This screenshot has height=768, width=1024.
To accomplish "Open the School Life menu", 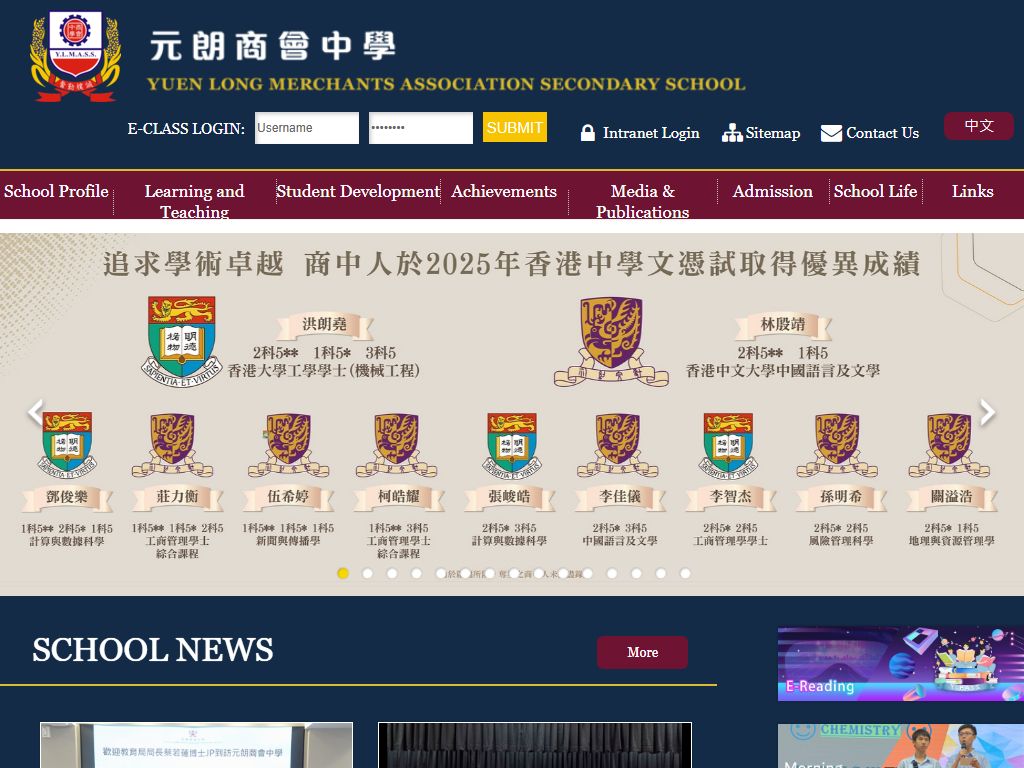I will [x=876, y=191].
